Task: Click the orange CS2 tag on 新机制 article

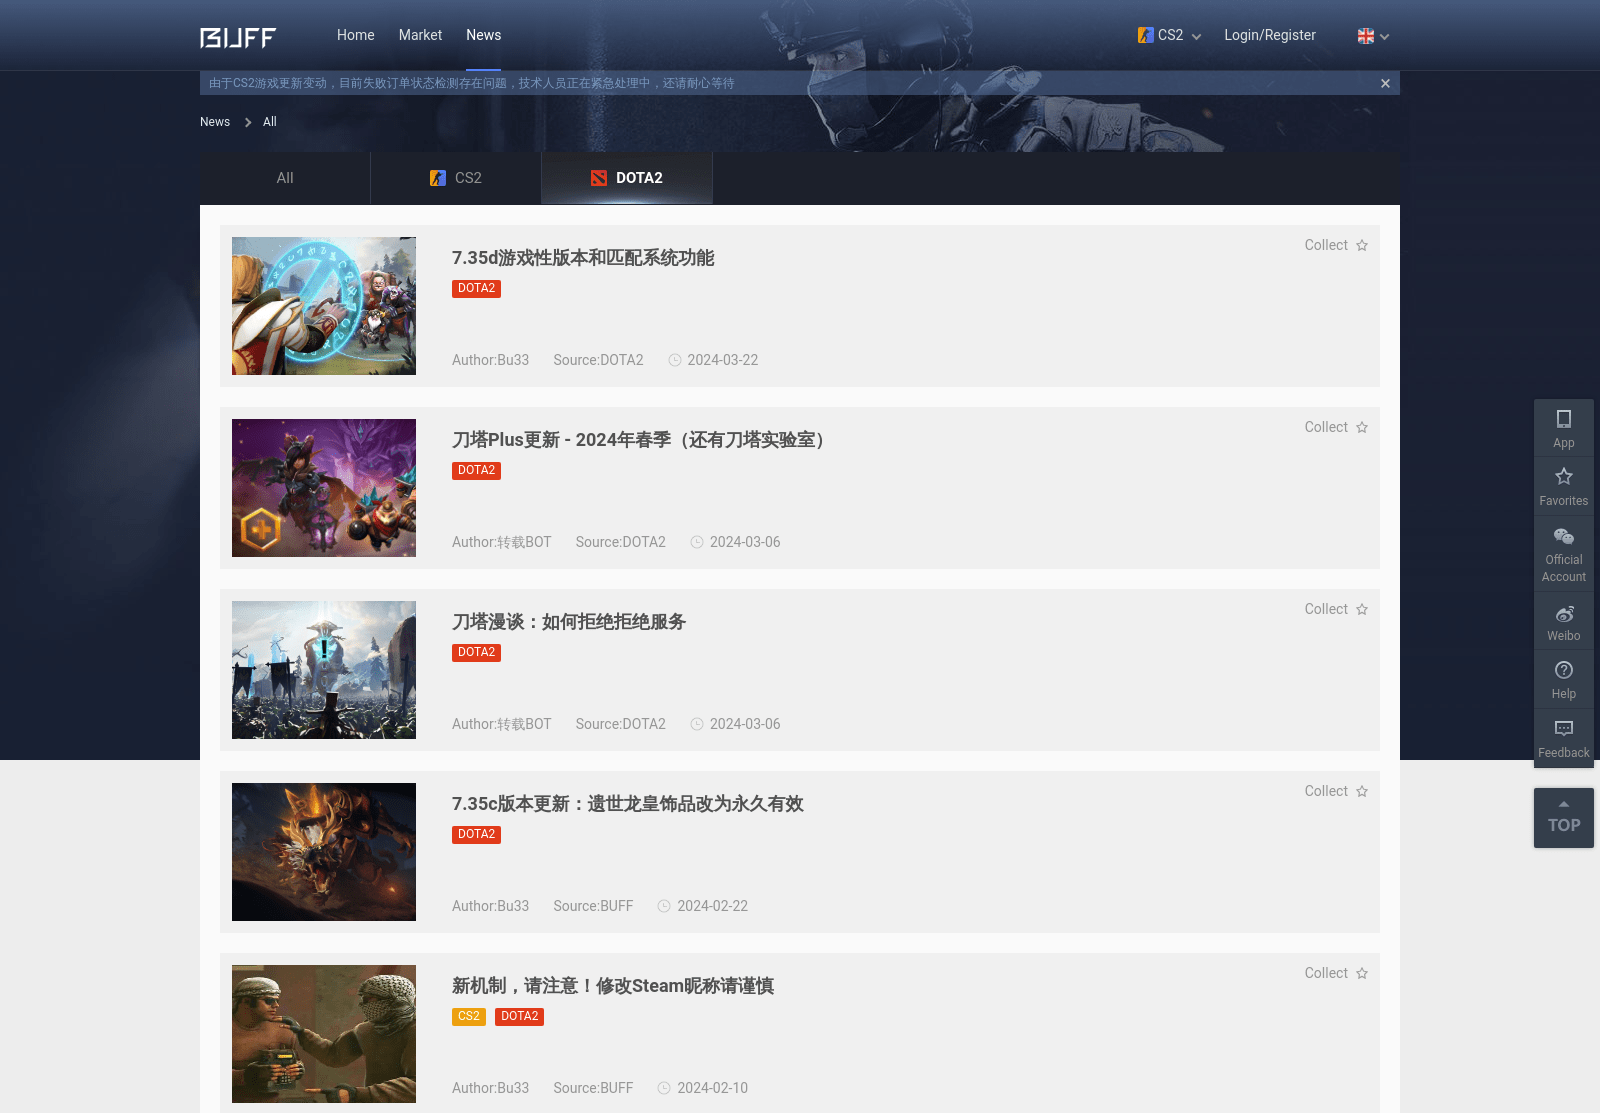Action: 468,1016
